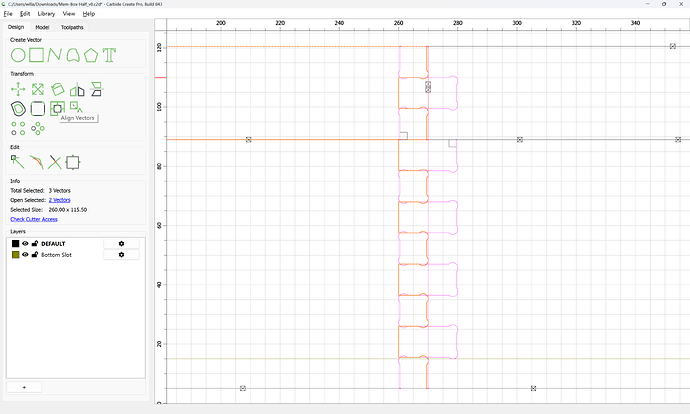Select the Text creation tool

[109, 55]
